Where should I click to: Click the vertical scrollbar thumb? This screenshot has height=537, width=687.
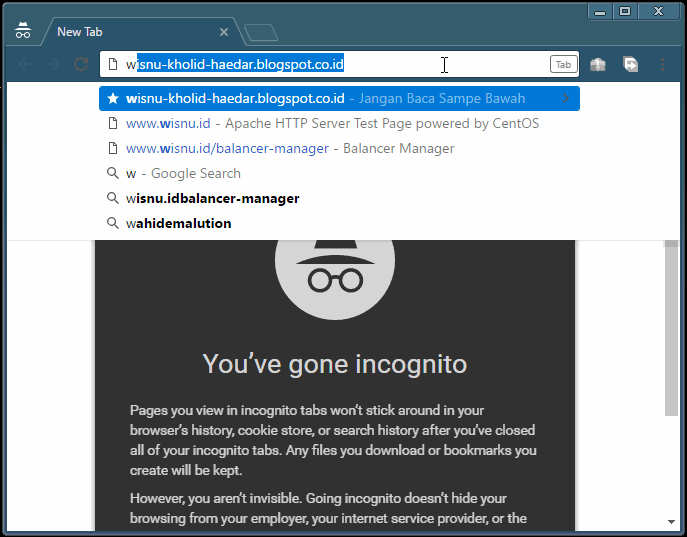[671, 328]
